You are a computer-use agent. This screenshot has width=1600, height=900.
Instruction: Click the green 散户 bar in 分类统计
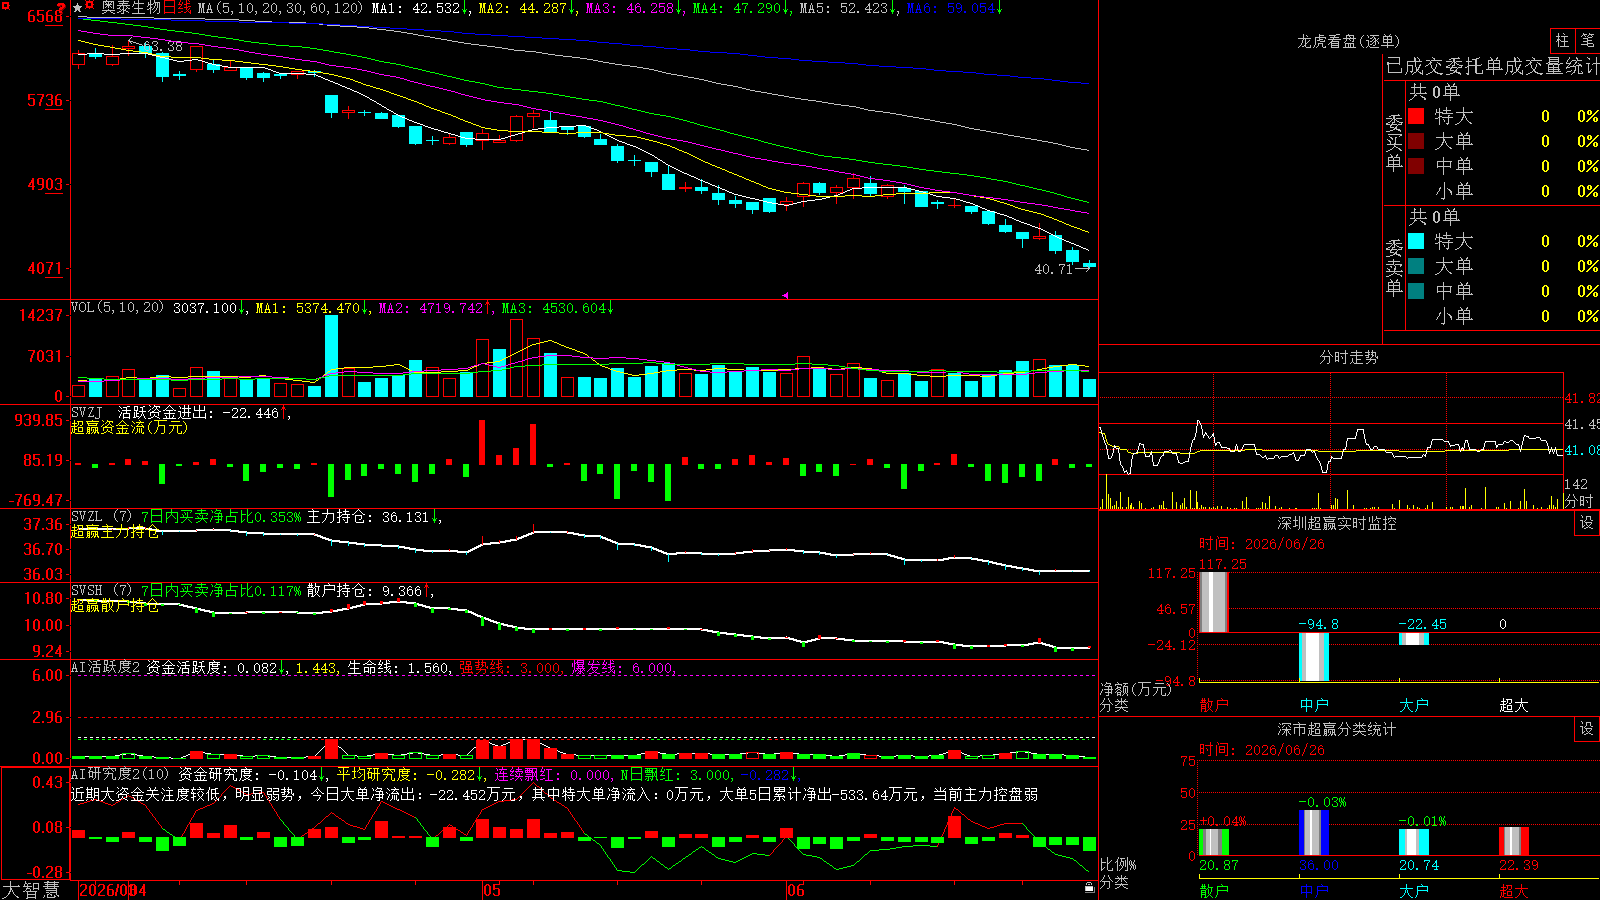pos(1214,842)
